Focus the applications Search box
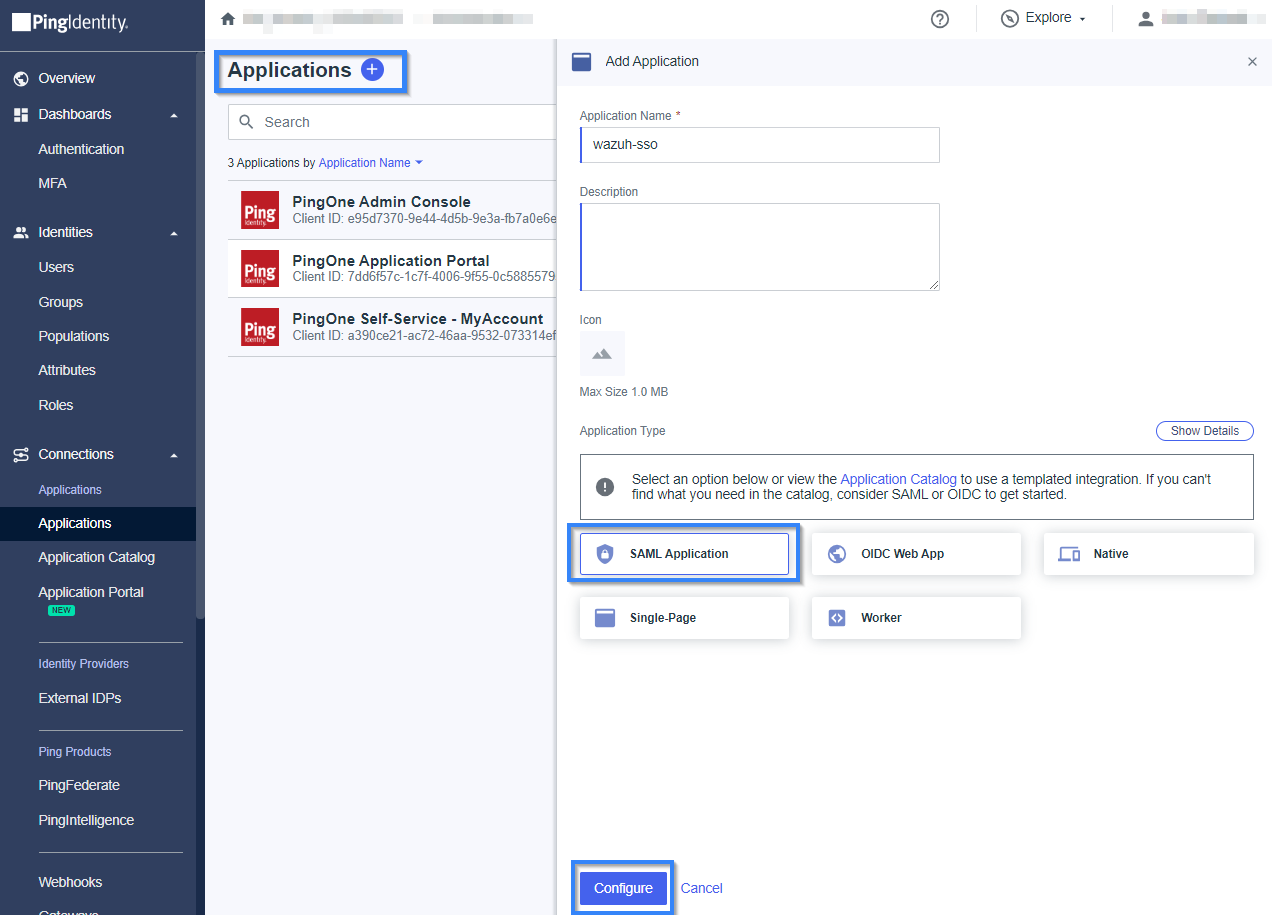 (392, 122)
